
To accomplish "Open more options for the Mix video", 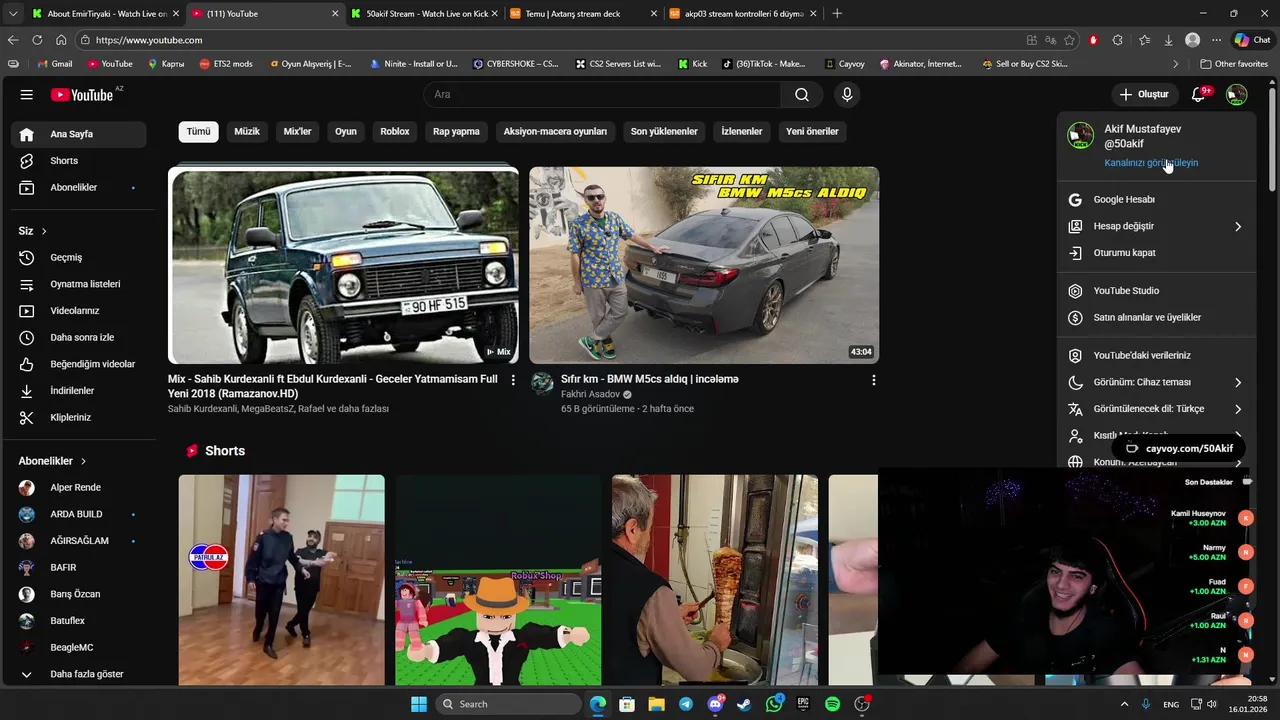I will (513, 380).
